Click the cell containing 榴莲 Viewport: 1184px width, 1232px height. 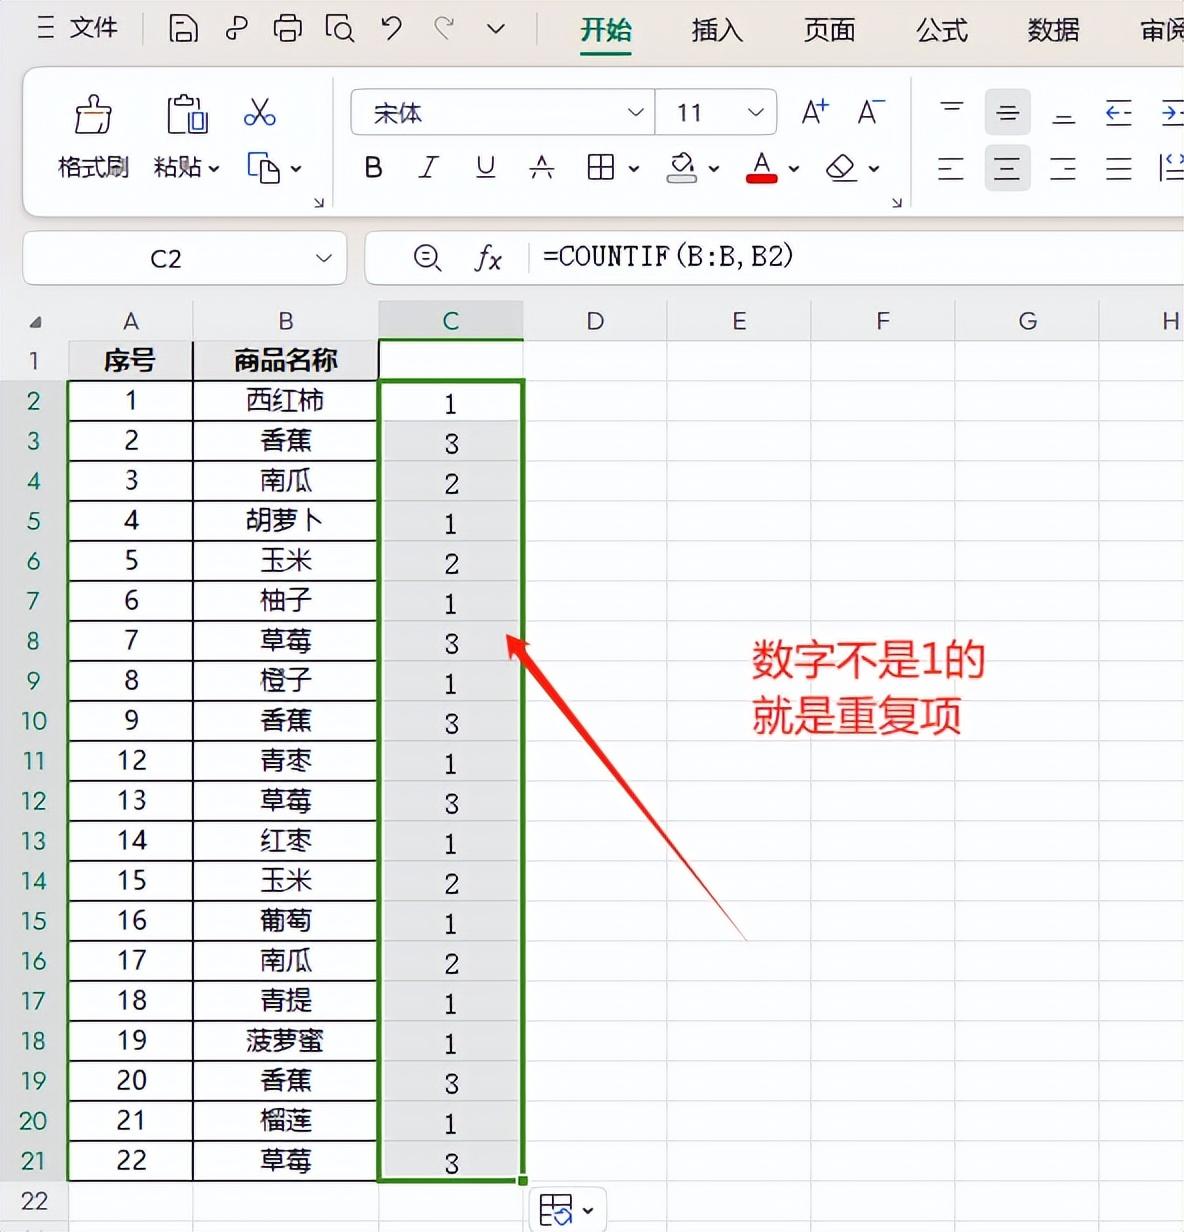[x=286, y=1120]
